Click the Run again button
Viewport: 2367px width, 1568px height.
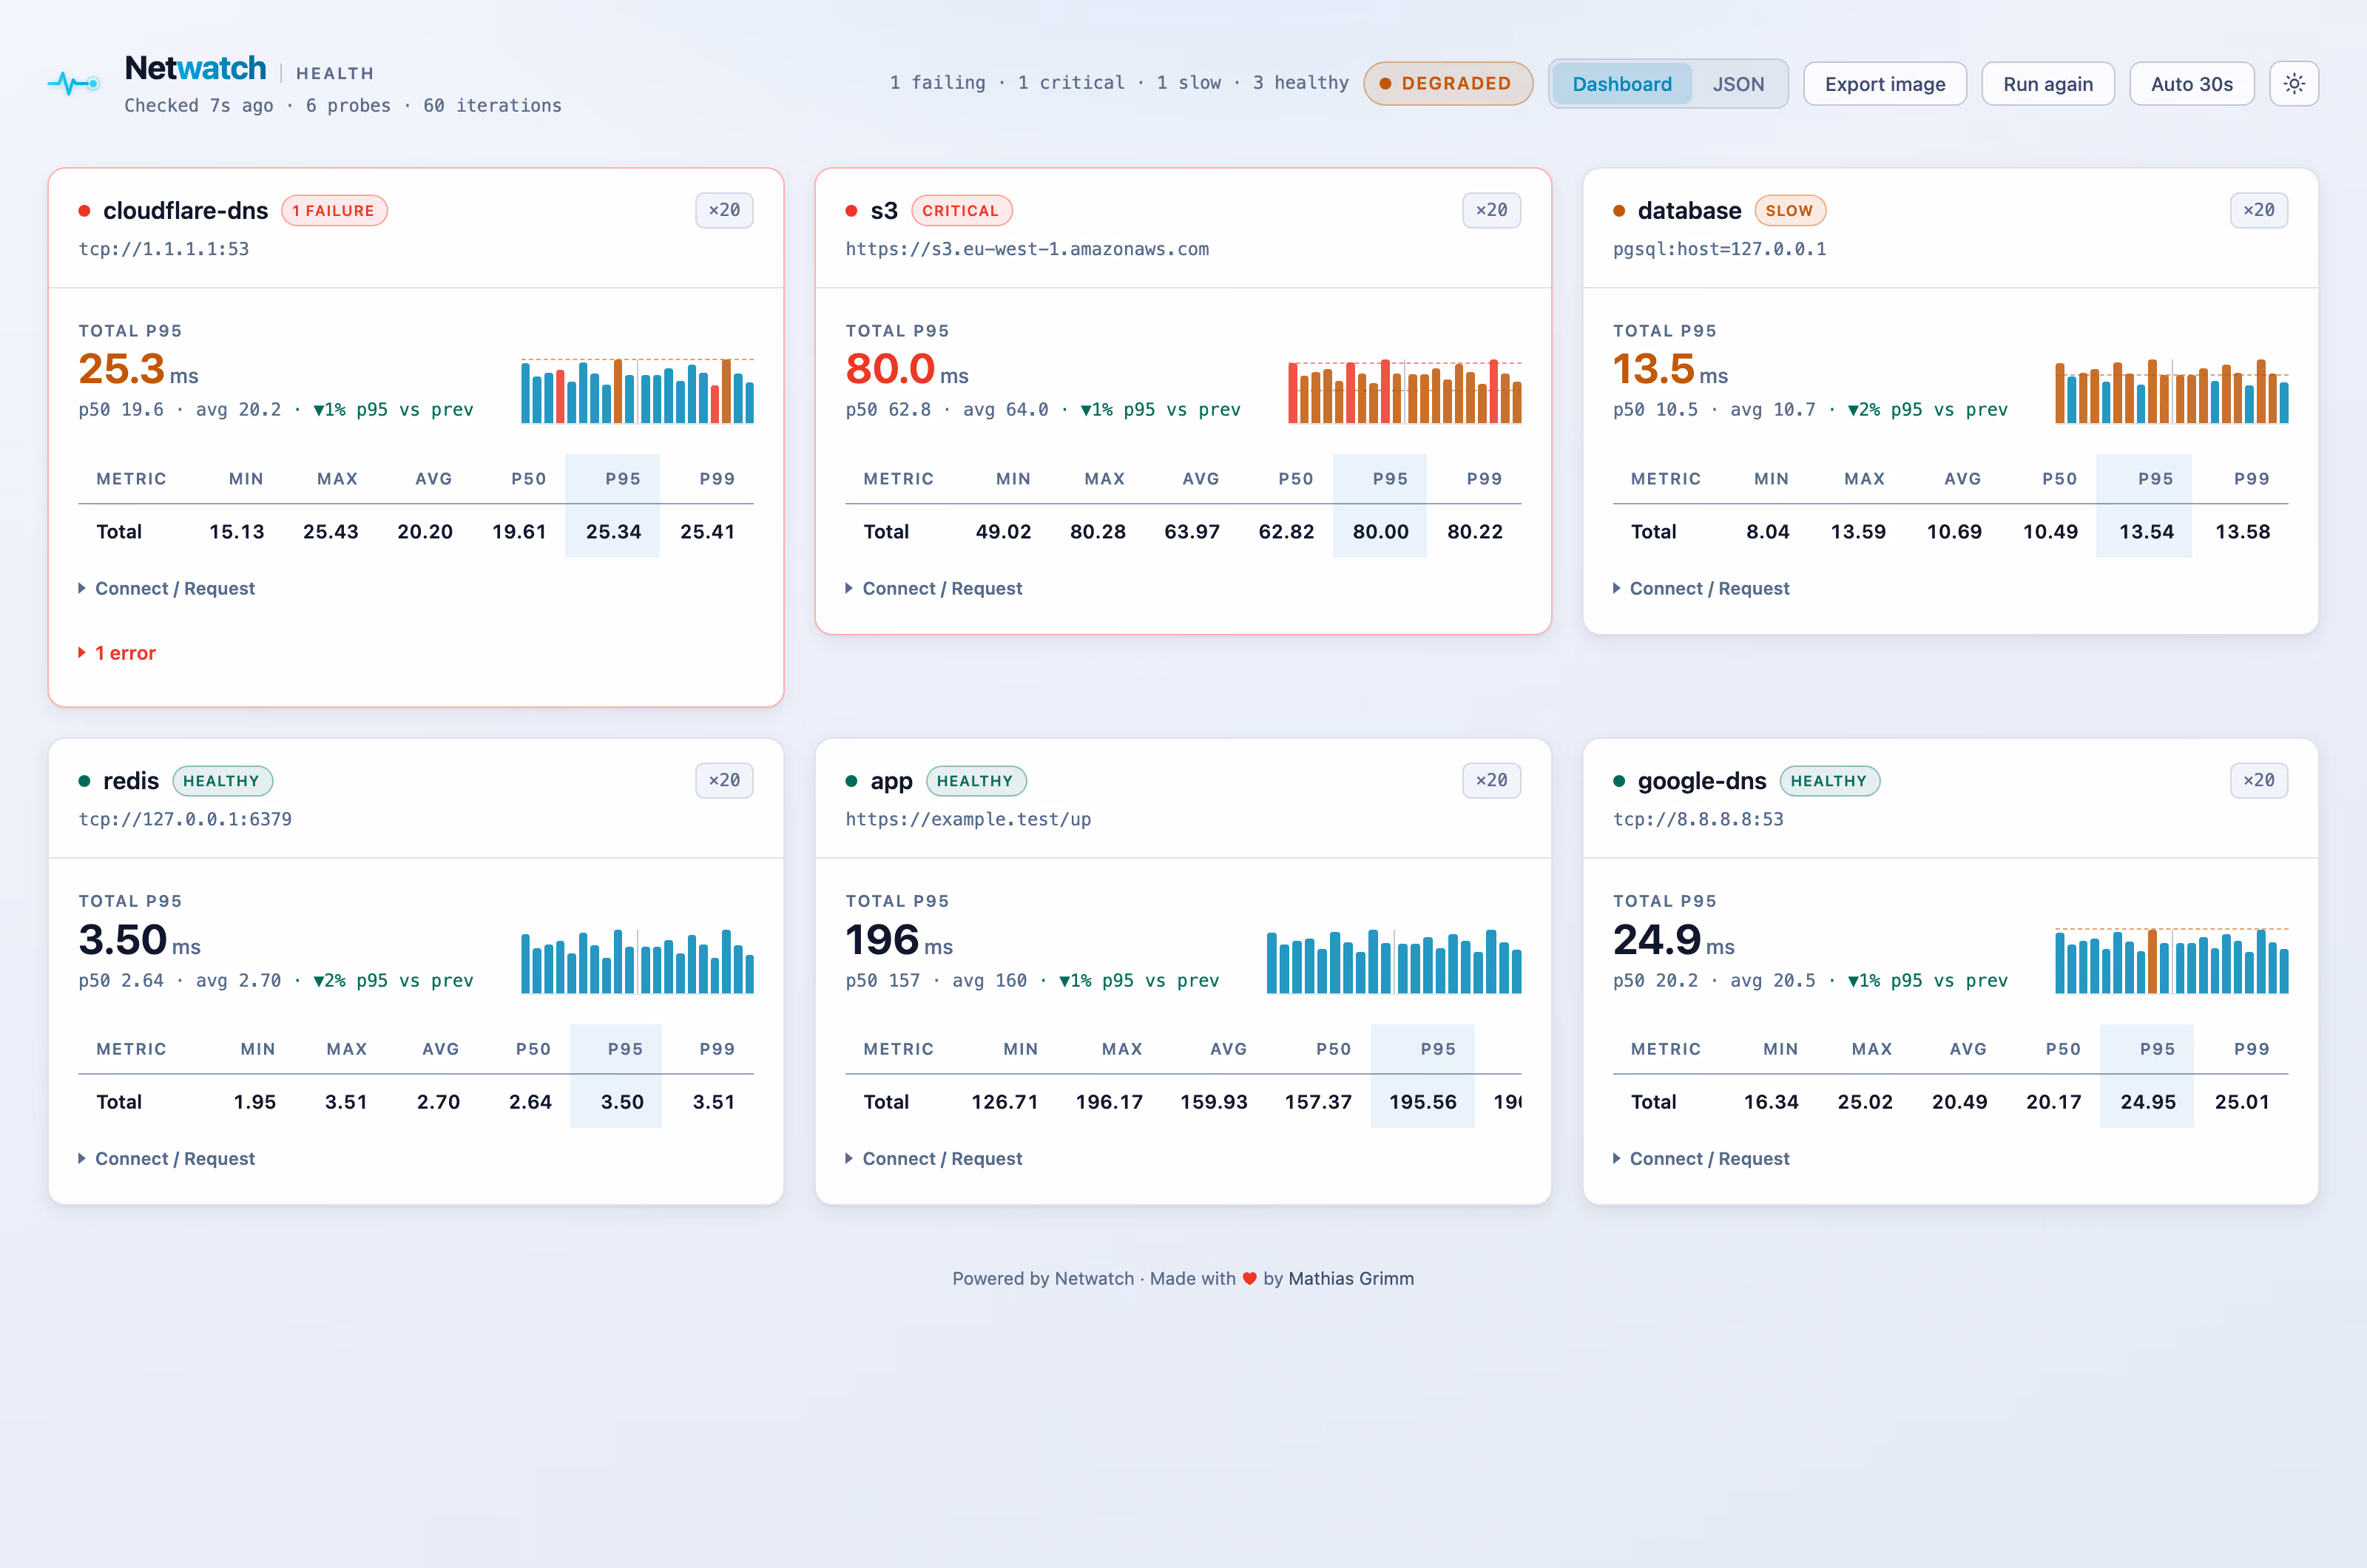(x=2048, y=84)
